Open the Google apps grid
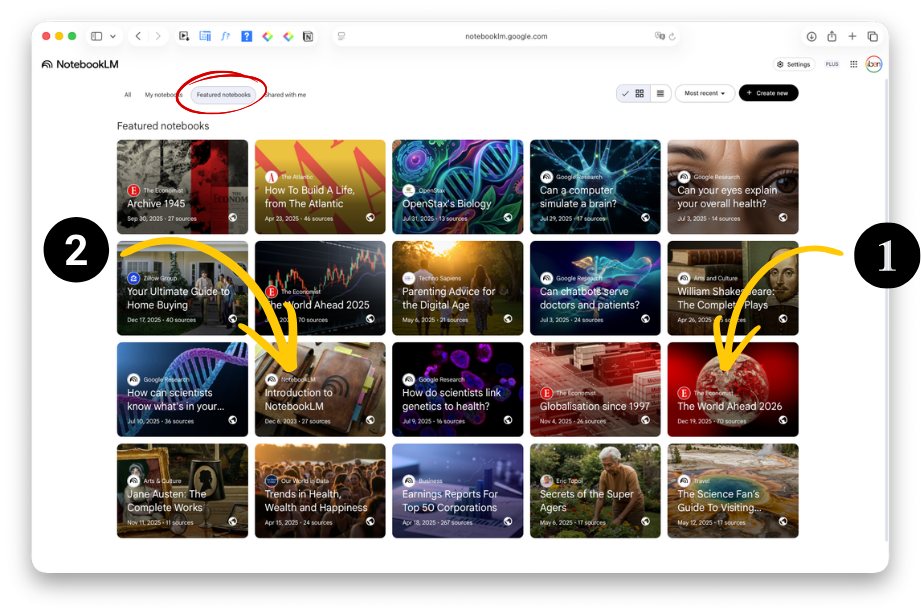Viewport: 921px width, 615px height. (853, 64)
